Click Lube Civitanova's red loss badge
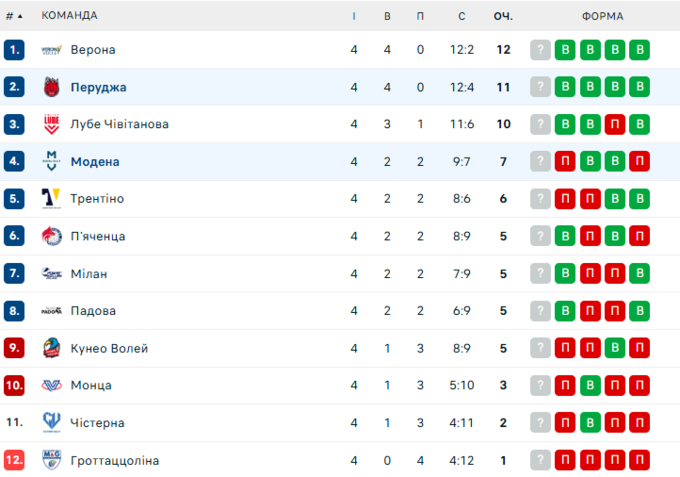 614,124
